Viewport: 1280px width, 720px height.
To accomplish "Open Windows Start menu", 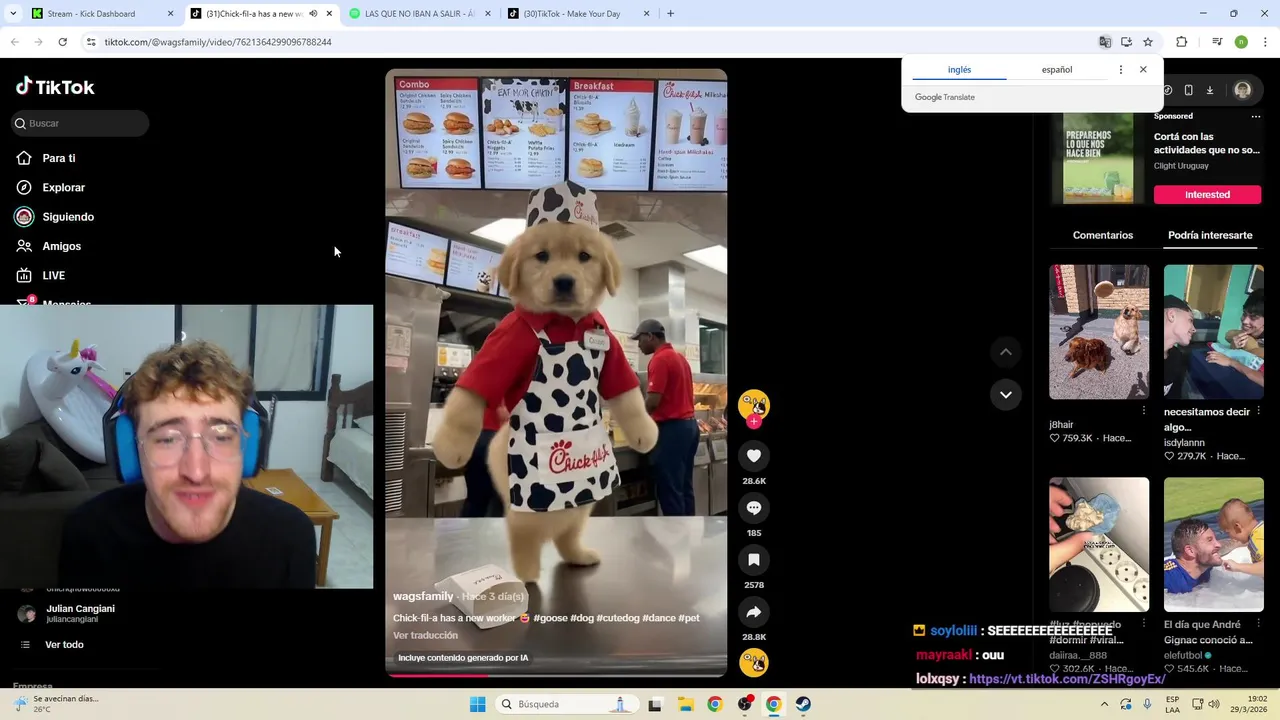I will tap(478, 704).
